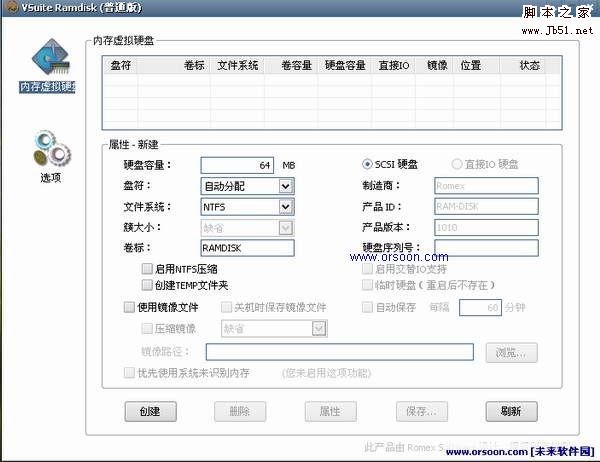Sort by the 状态 column header
The height and width of the screenshot is (462, 600).
coord(523,65)
